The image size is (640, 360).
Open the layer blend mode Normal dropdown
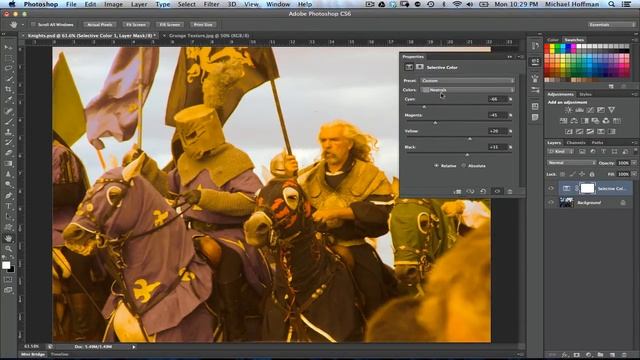click(x=572, y=163)
